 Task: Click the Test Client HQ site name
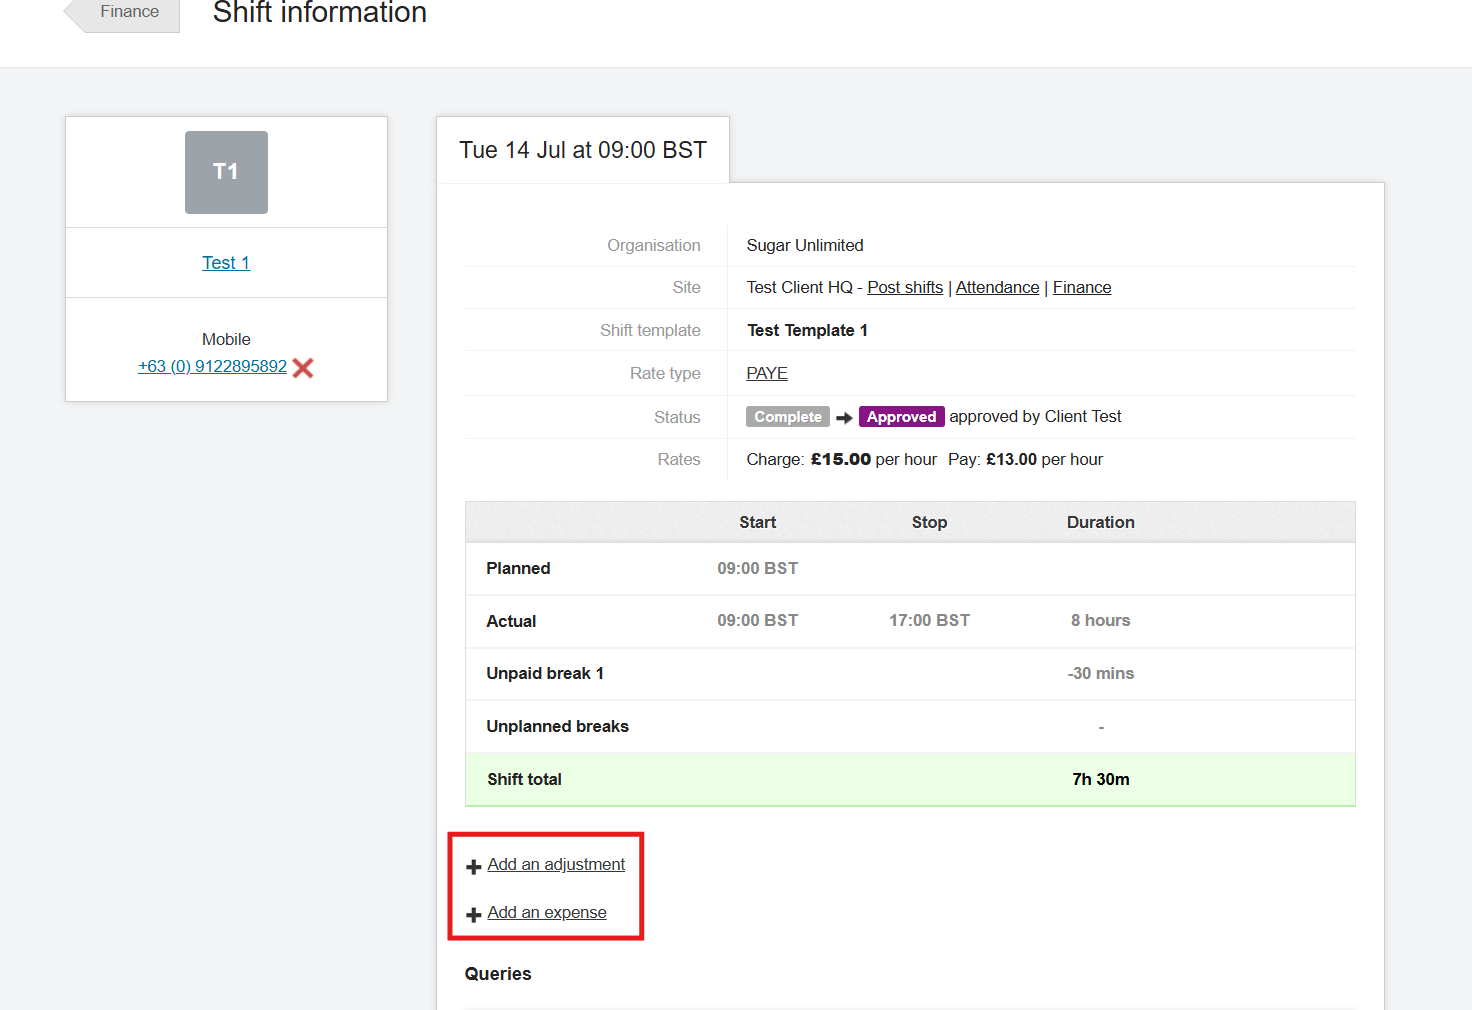coord(799,287)
